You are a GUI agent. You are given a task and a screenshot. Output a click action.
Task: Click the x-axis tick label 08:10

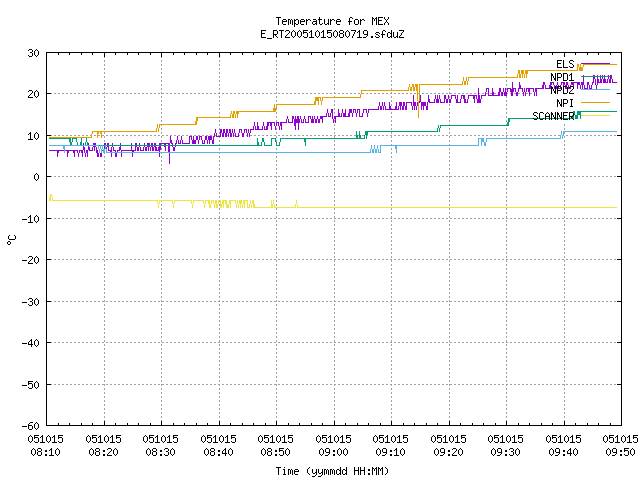point(46,452)
